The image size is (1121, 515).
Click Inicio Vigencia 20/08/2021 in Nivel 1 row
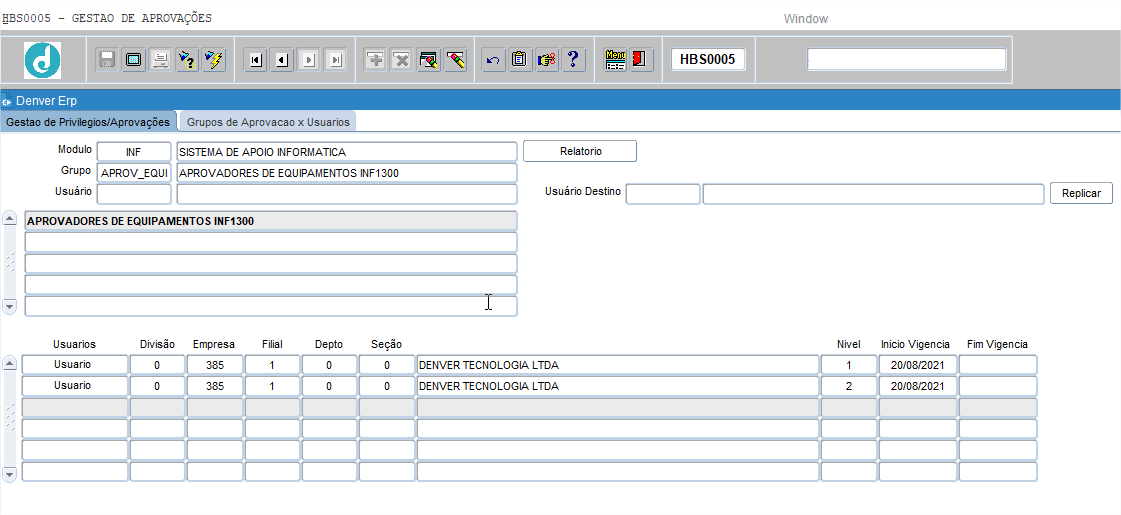917,365
